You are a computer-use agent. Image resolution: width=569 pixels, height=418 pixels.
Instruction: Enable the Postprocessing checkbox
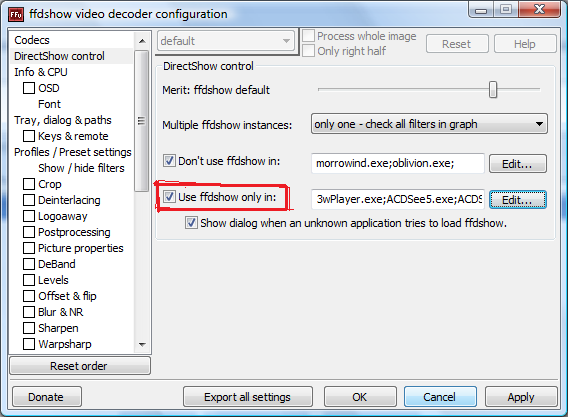(x=29, y=232)
